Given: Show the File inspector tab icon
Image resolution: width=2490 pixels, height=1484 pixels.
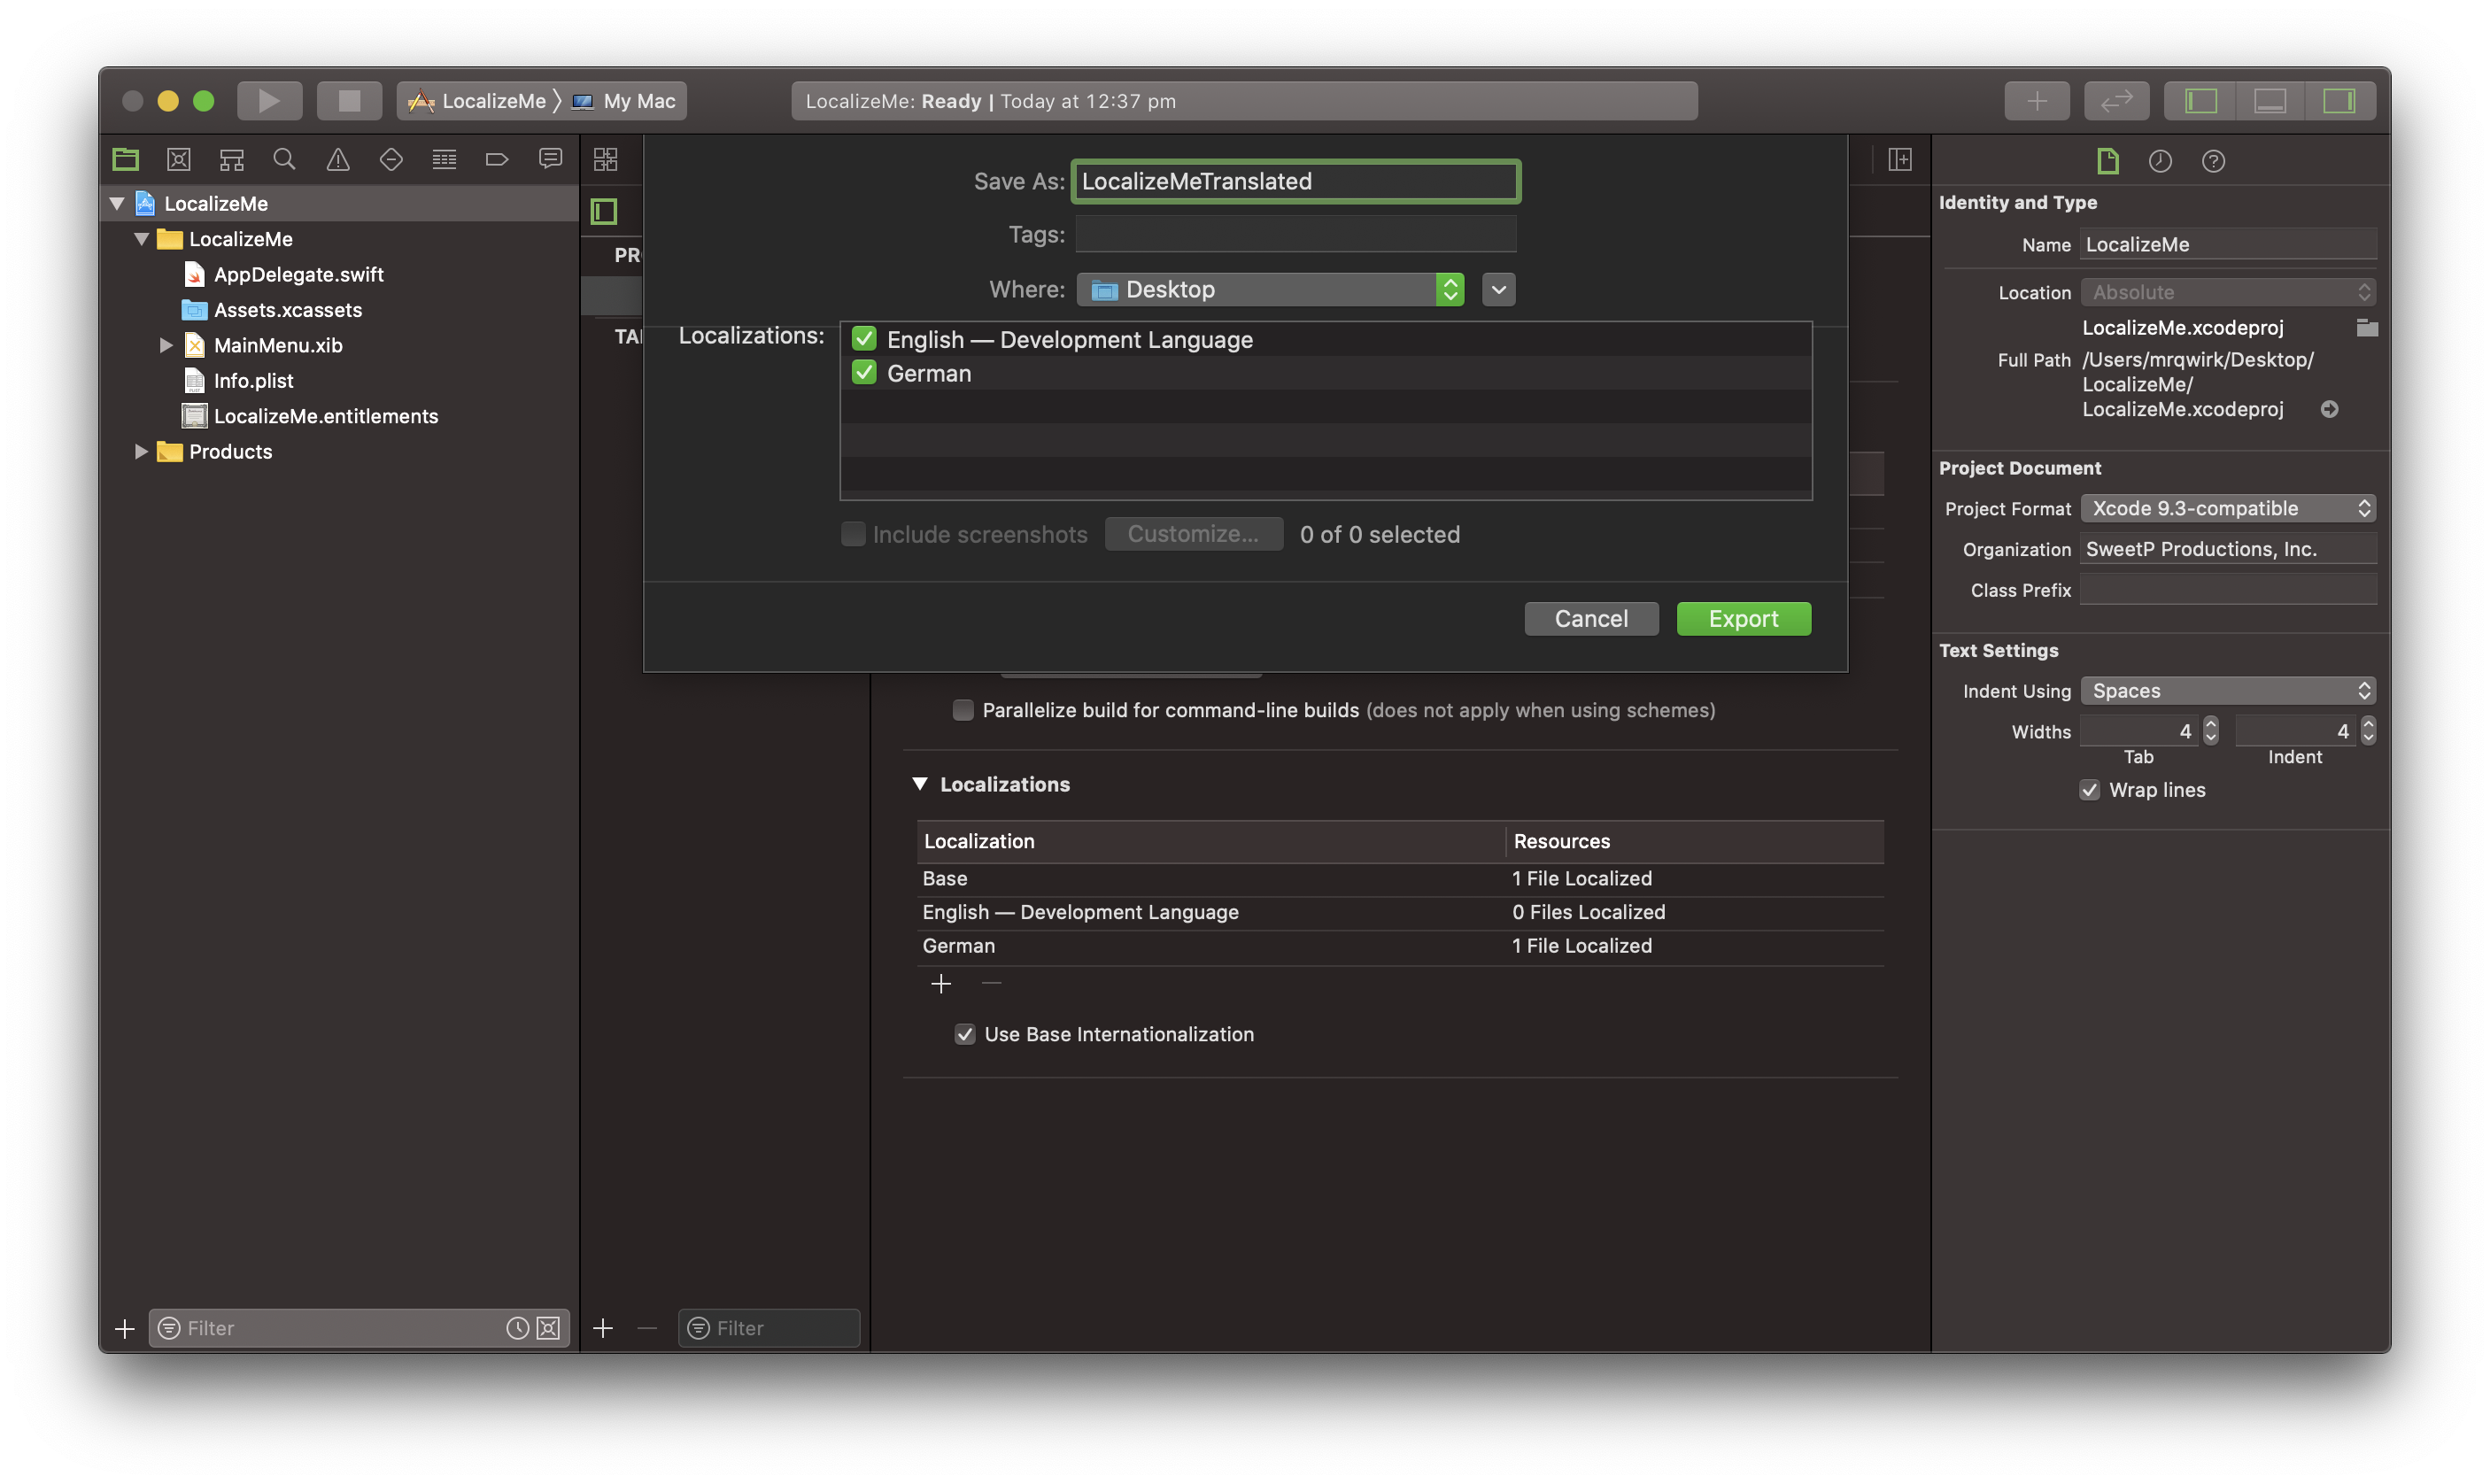Looking at the screenshot, I should (2108, 160).
